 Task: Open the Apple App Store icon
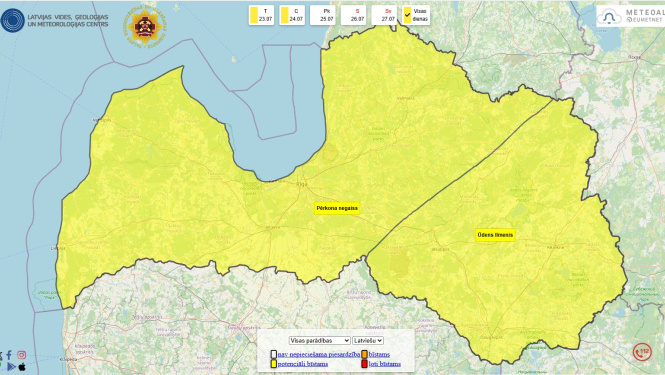[x=22, y=367]
